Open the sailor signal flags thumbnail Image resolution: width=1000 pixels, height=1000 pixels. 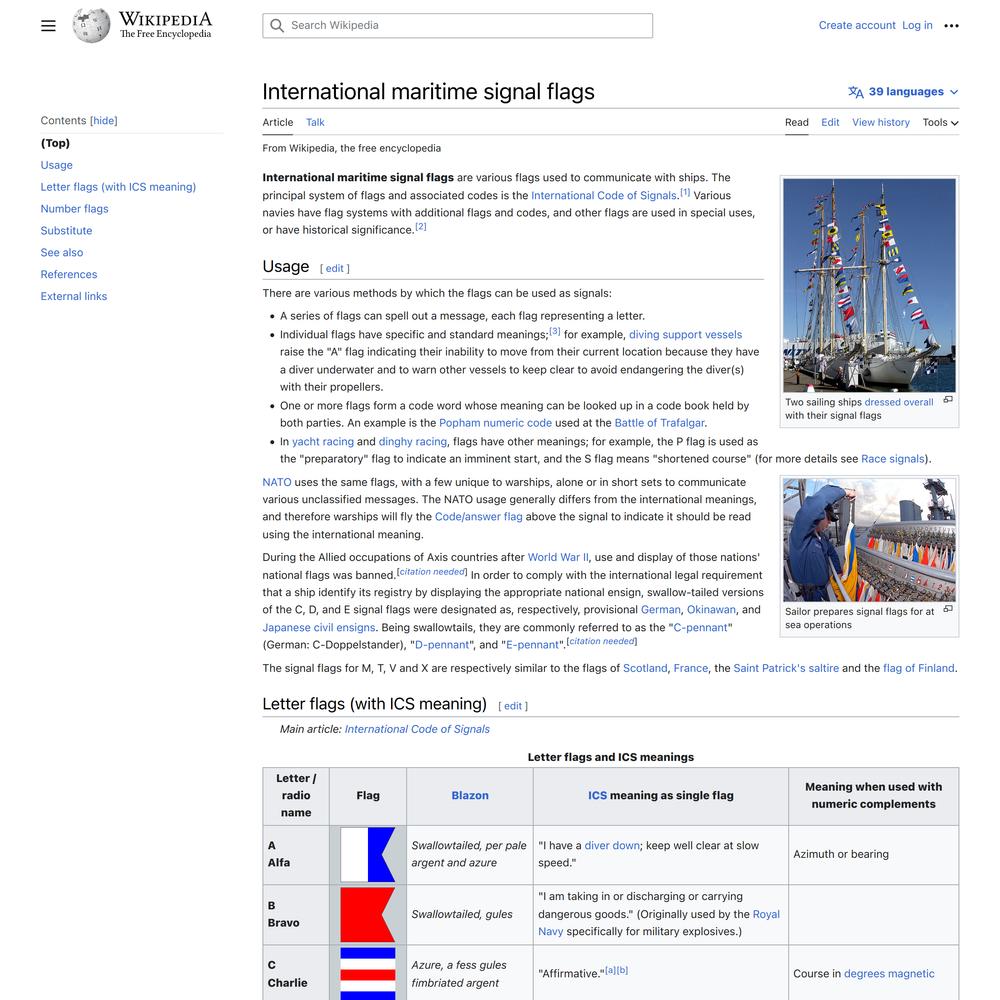(x=869, y=540)
